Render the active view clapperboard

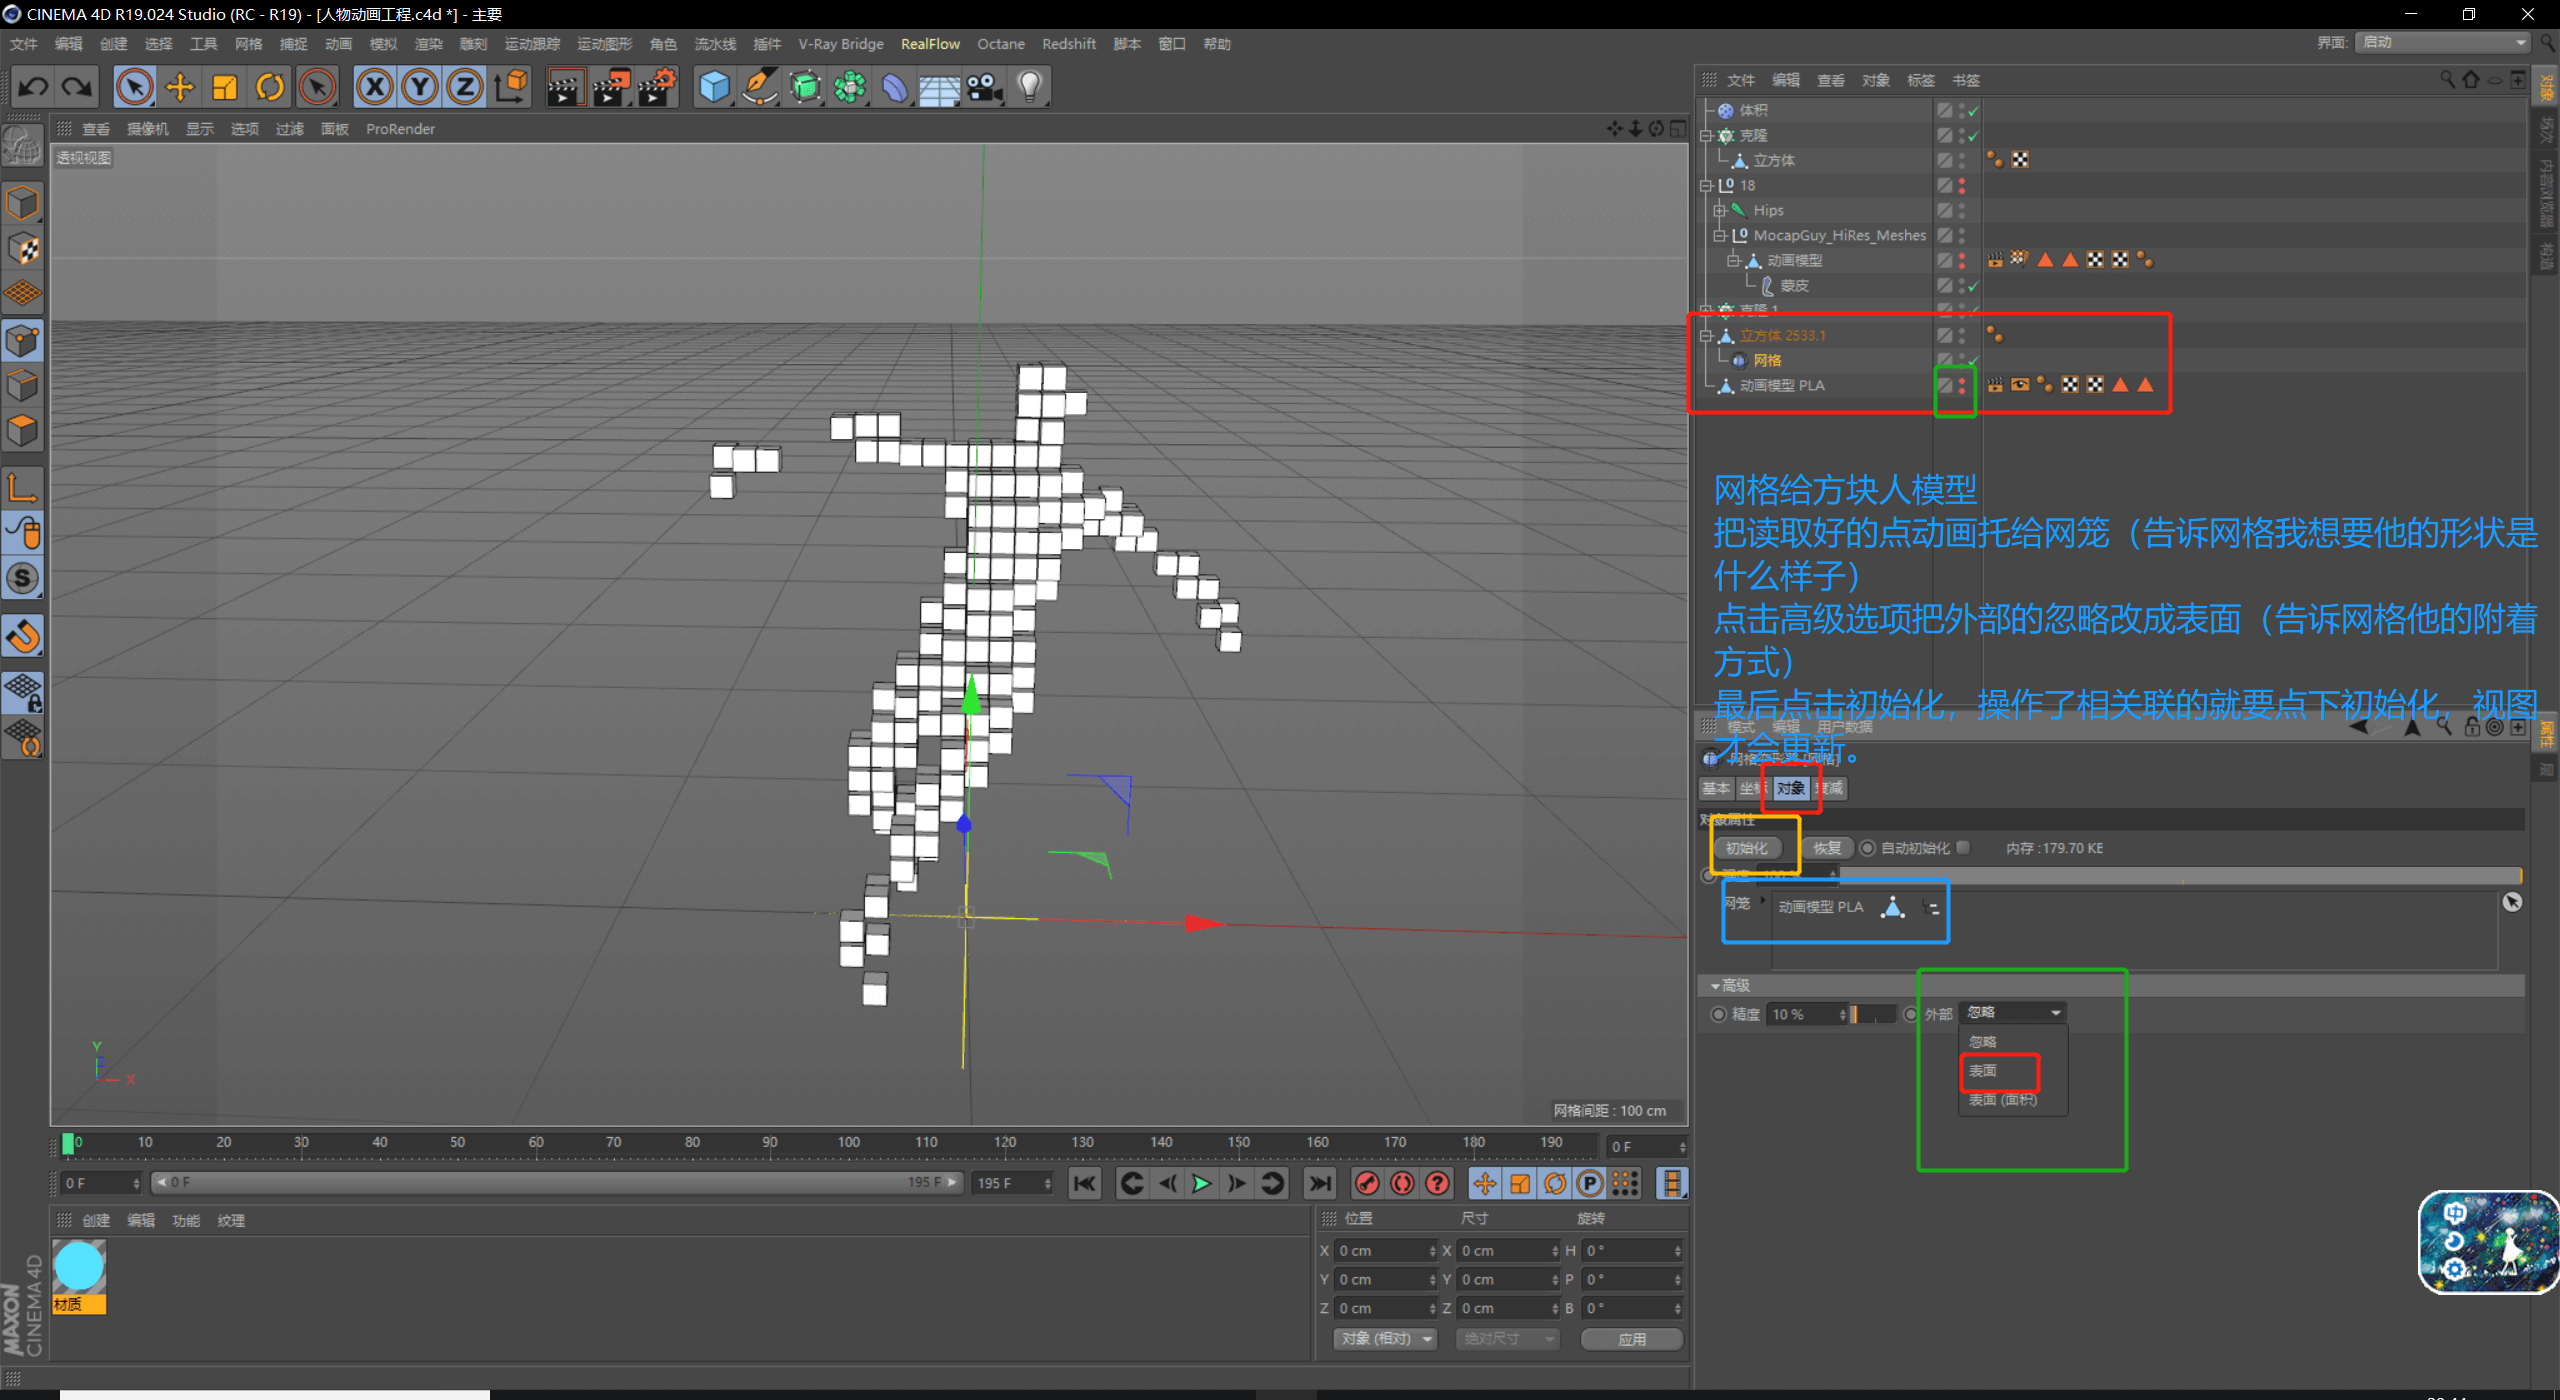click(566, 87)
